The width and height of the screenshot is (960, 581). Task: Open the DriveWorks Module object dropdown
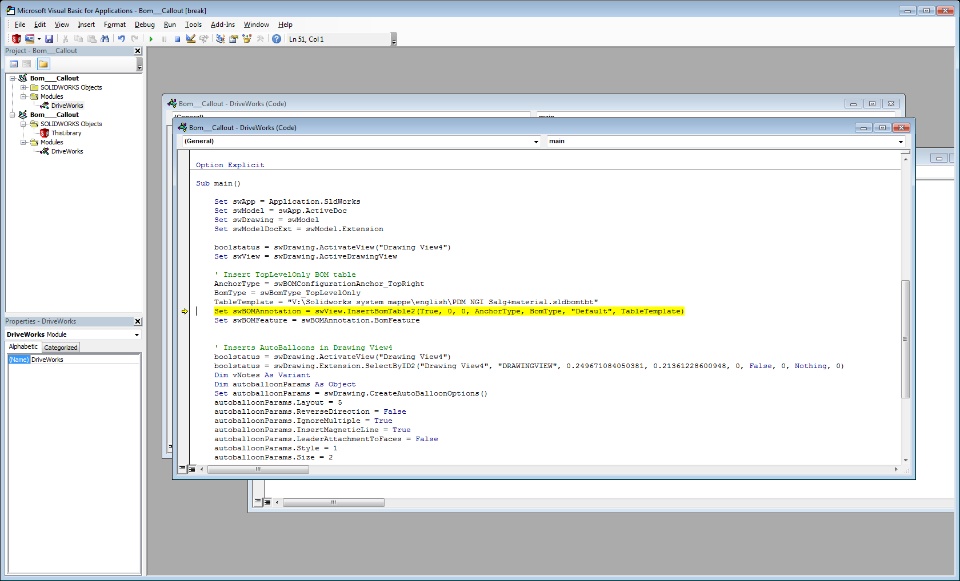(x=137, y=334)
